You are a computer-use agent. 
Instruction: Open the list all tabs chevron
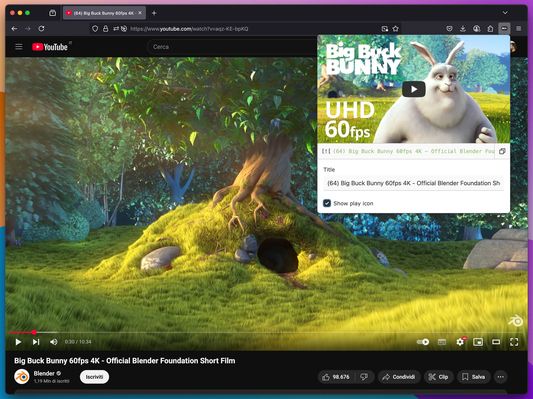pyautogui.click(x=505, y=13)
